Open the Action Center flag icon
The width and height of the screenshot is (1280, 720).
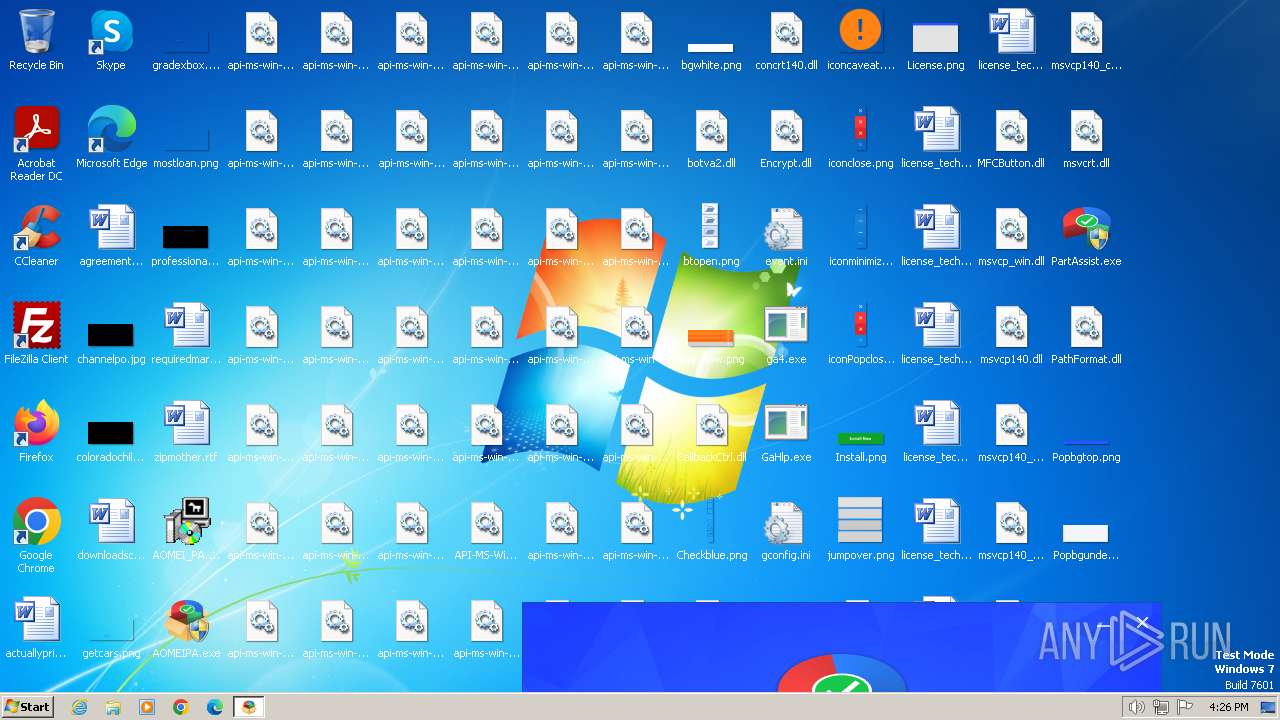pos(1184,707)
